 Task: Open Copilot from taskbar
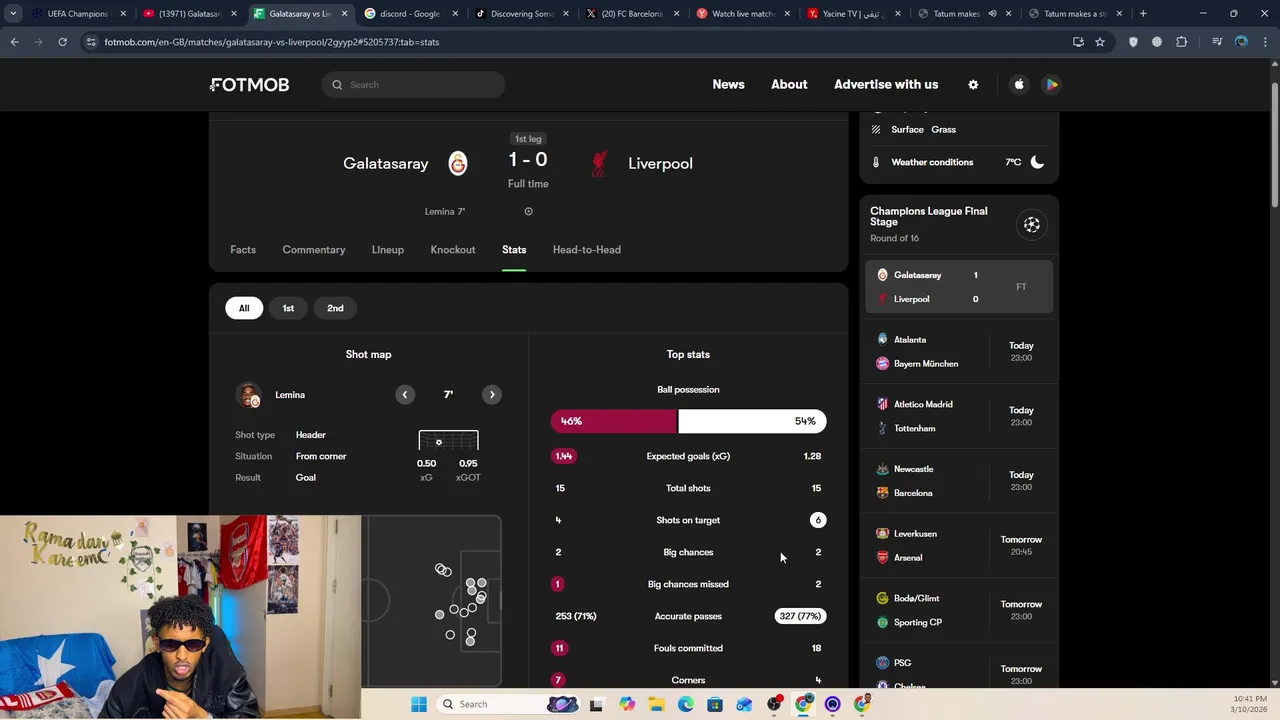coord(627,704)
